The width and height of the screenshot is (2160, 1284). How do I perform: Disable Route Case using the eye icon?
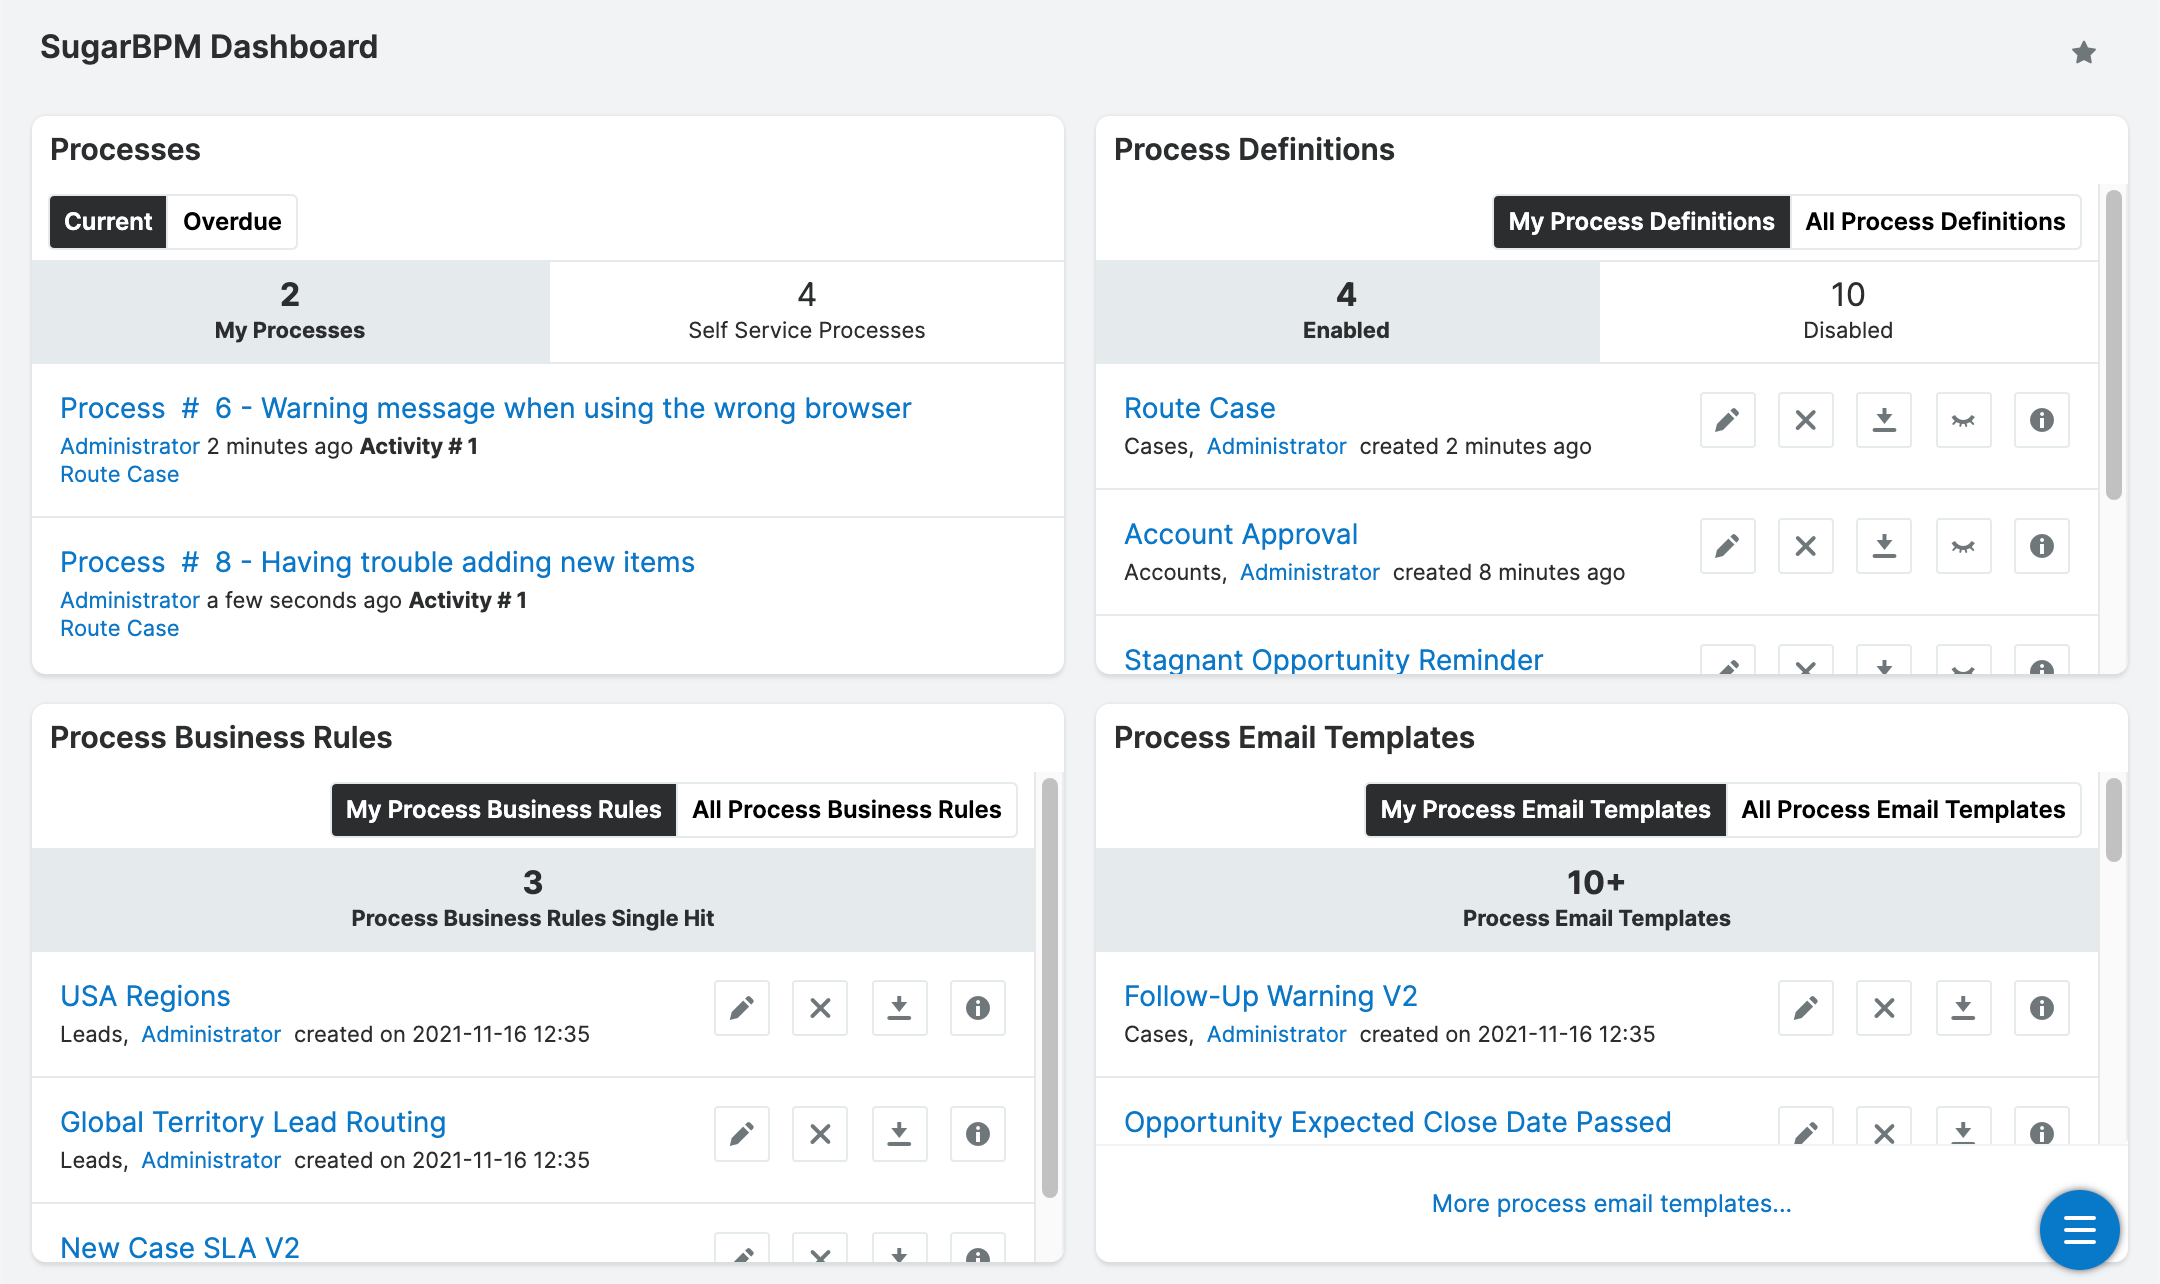1962,420
